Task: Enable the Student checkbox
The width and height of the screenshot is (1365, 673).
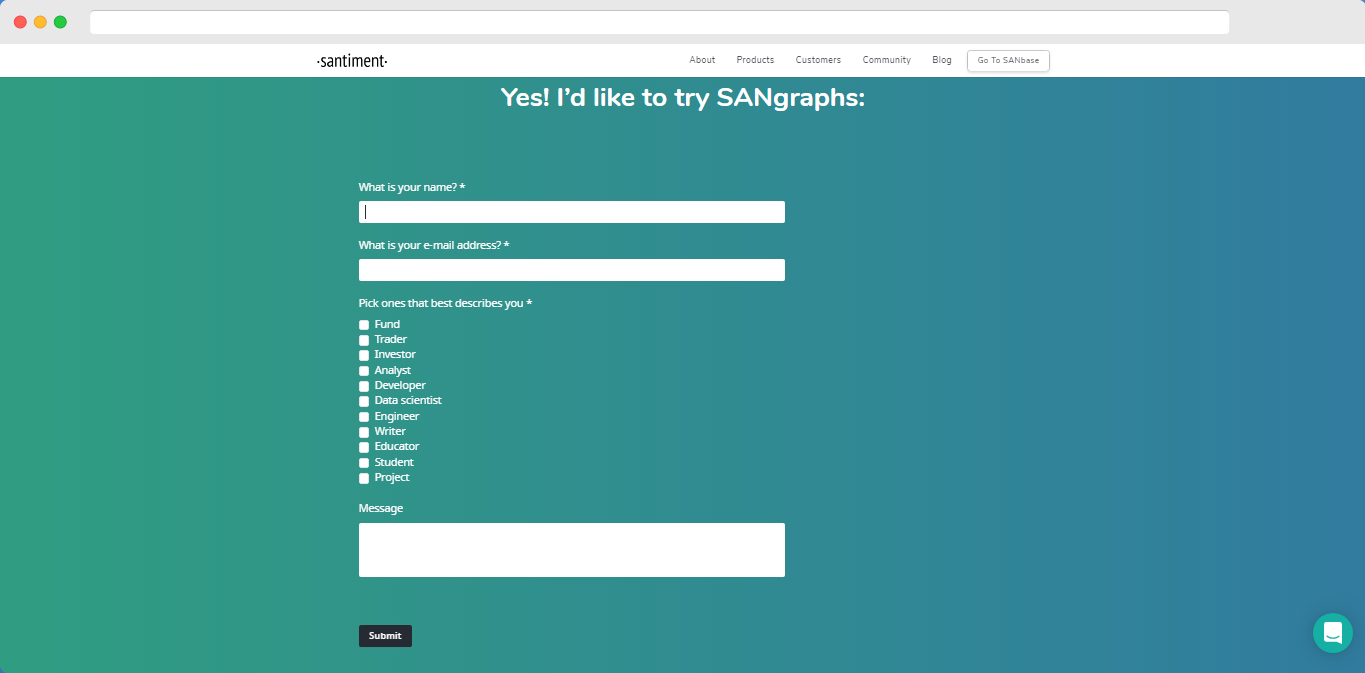Action: (x=364, y=463)
